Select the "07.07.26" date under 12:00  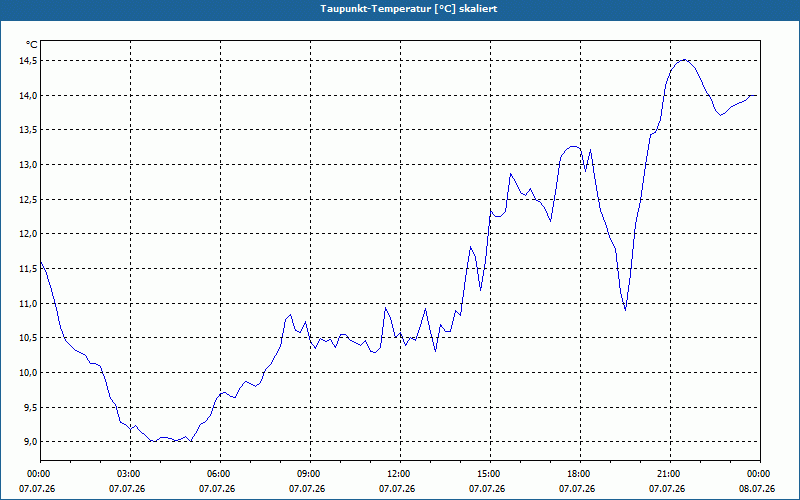[396, 489]
